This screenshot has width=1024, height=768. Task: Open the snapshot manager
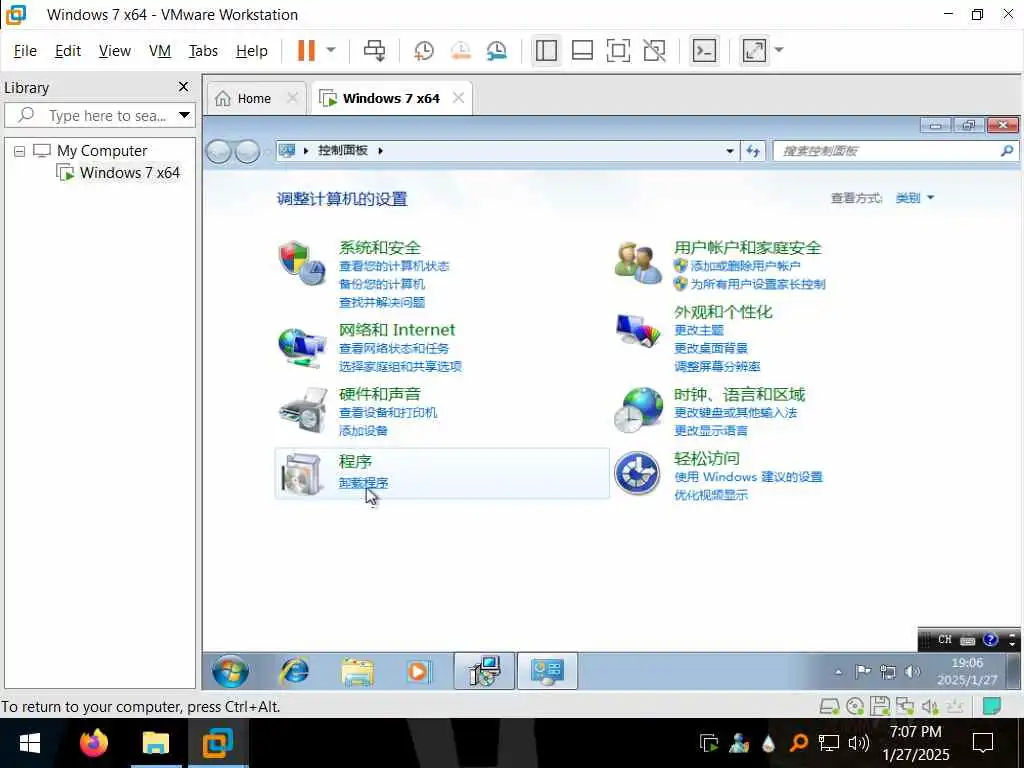(497, 50)
